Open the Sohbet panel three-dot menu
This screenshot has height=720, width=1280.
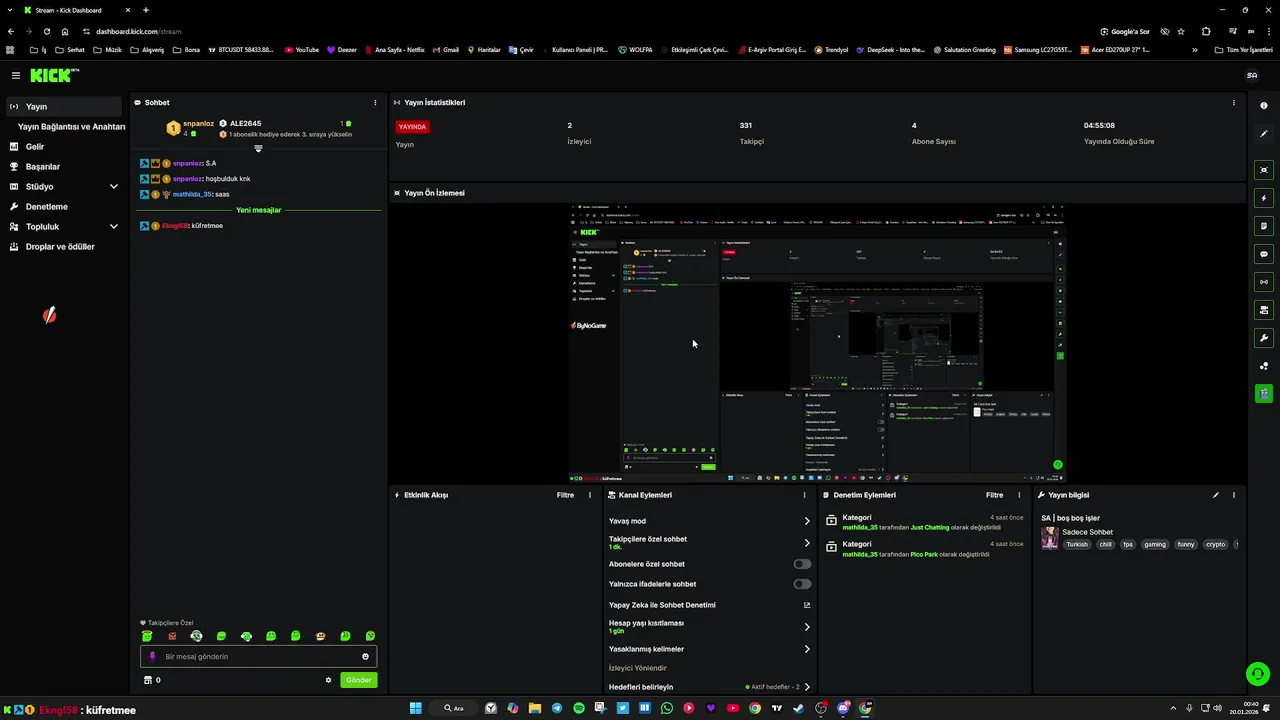point(375,102)
